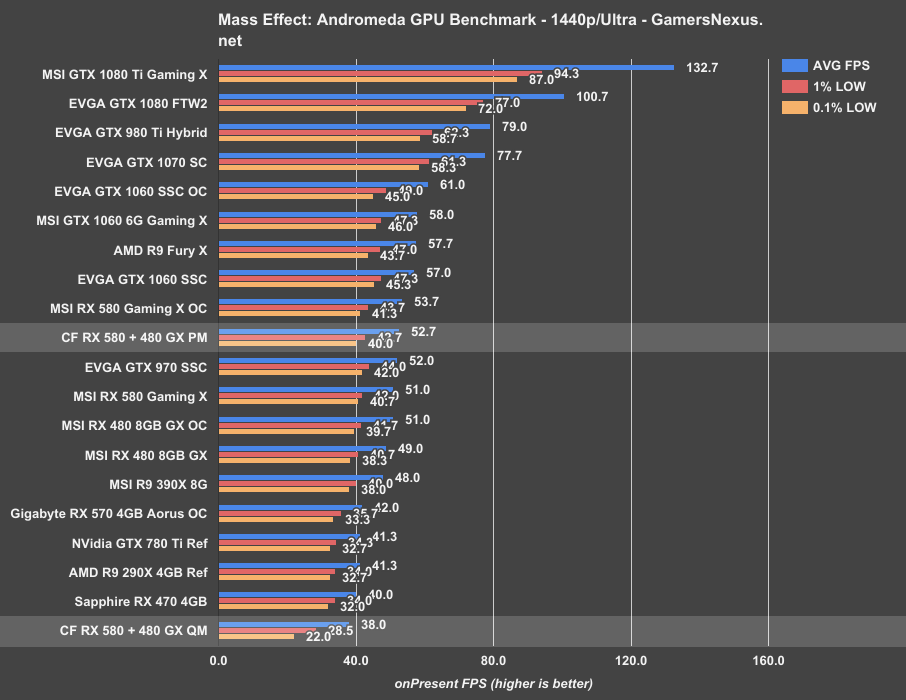Click the MSI R9 390X 8G label
This screenshot has width=906, height=700.
click(158, 484)
